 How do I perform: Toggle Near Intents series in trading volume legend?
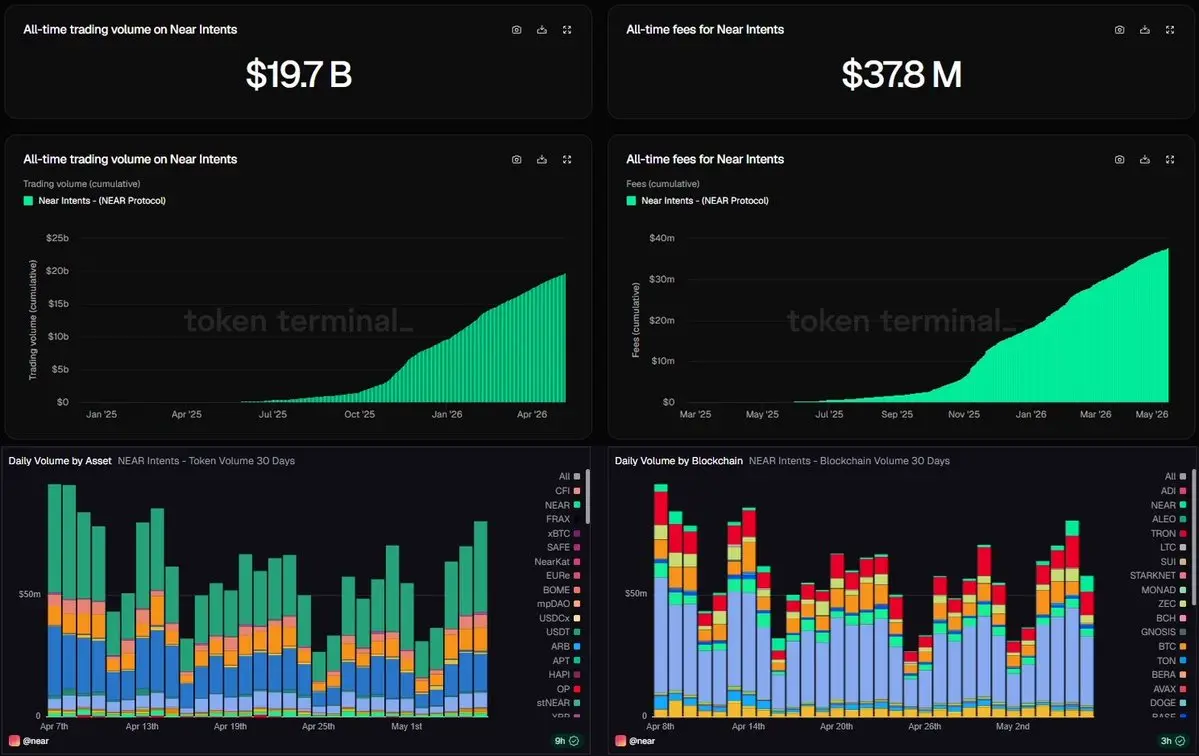tap(95, 201)
